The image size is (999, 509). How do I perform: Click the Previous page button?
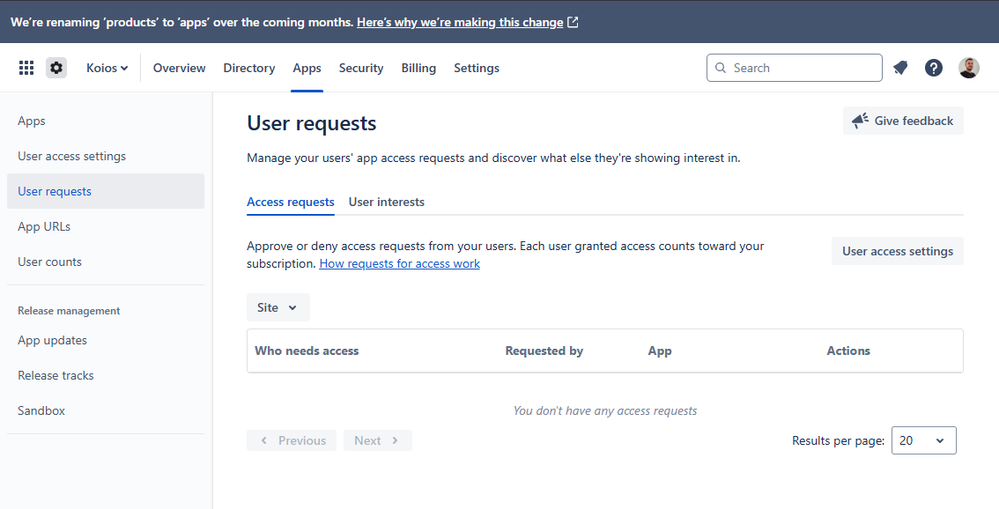[x=292, y=440]
